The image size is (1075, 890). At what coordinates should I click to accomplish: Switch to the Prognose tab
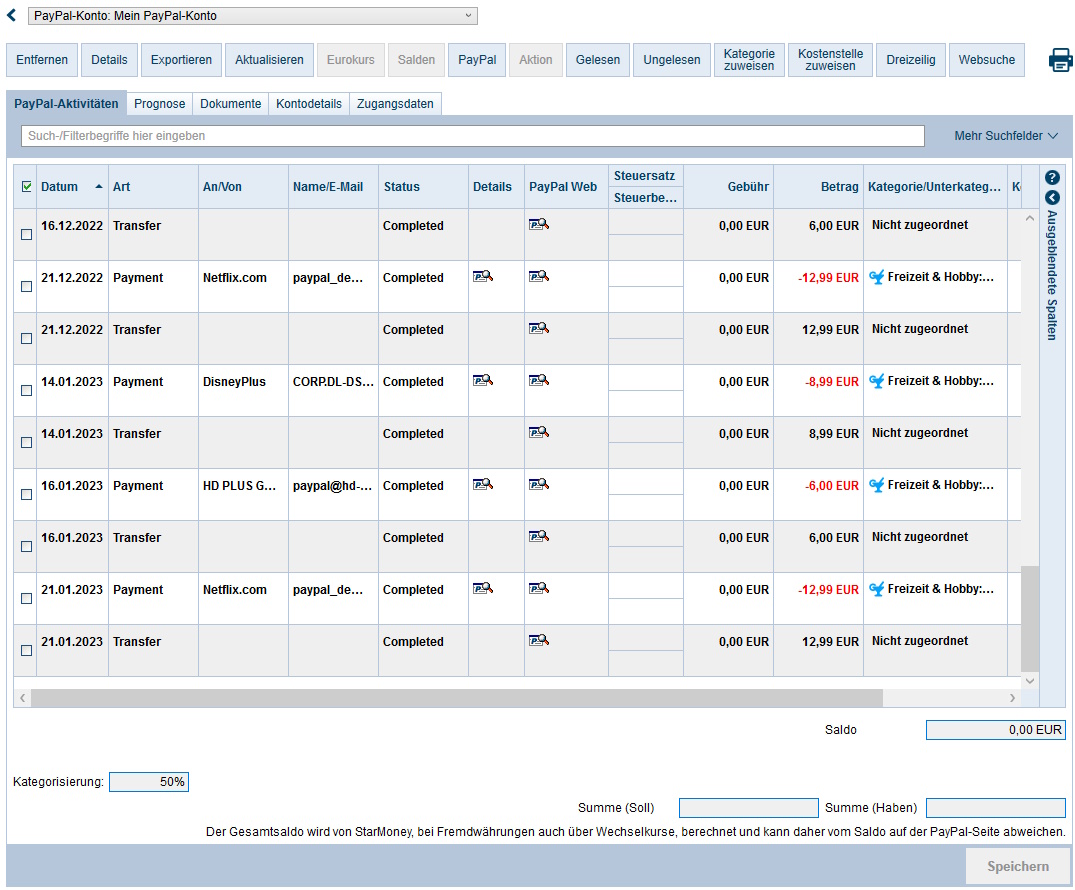click(159, 104)
